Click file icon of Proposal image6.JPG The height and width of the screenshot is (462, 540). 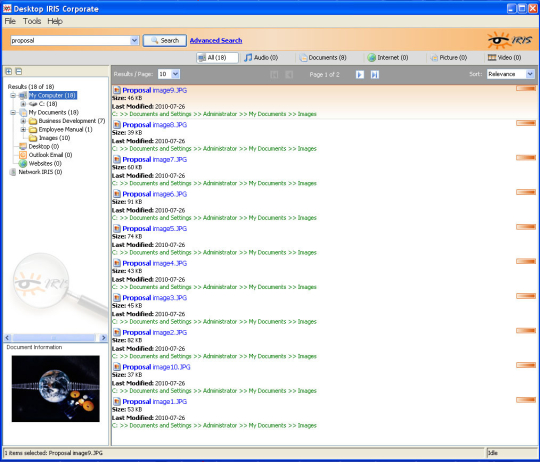click(117, 194)
